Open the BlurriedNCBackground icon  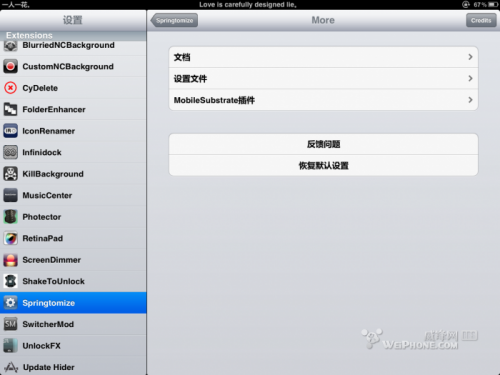click(10, 46)
